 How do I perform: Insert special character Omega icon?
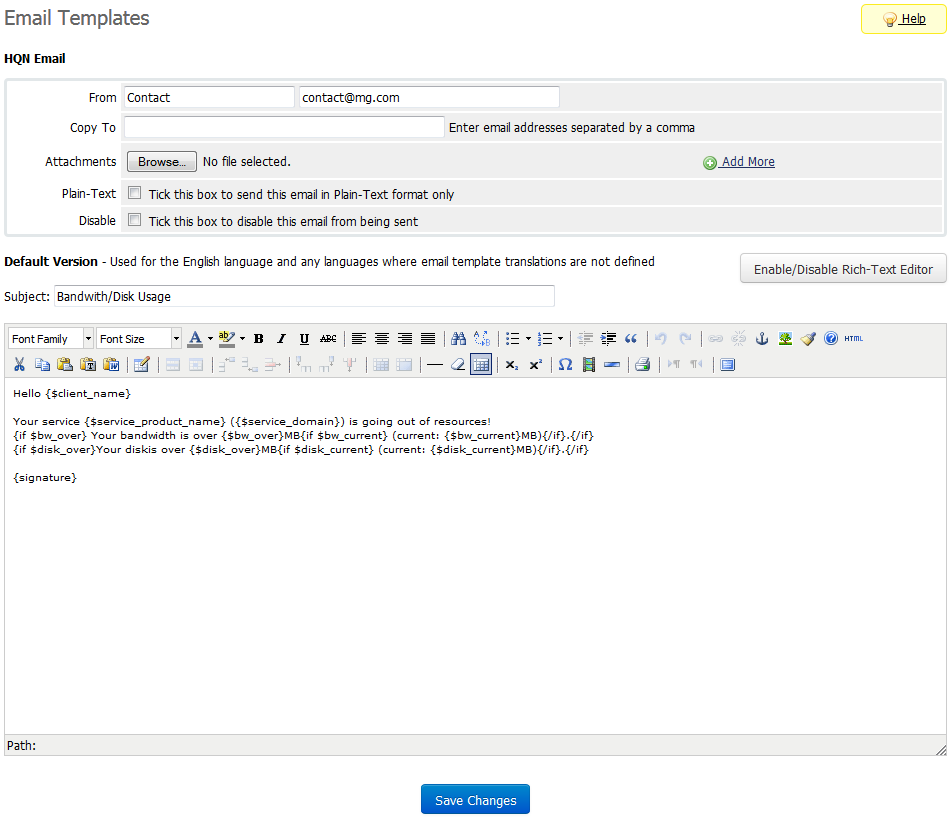(x=565, y=365)
